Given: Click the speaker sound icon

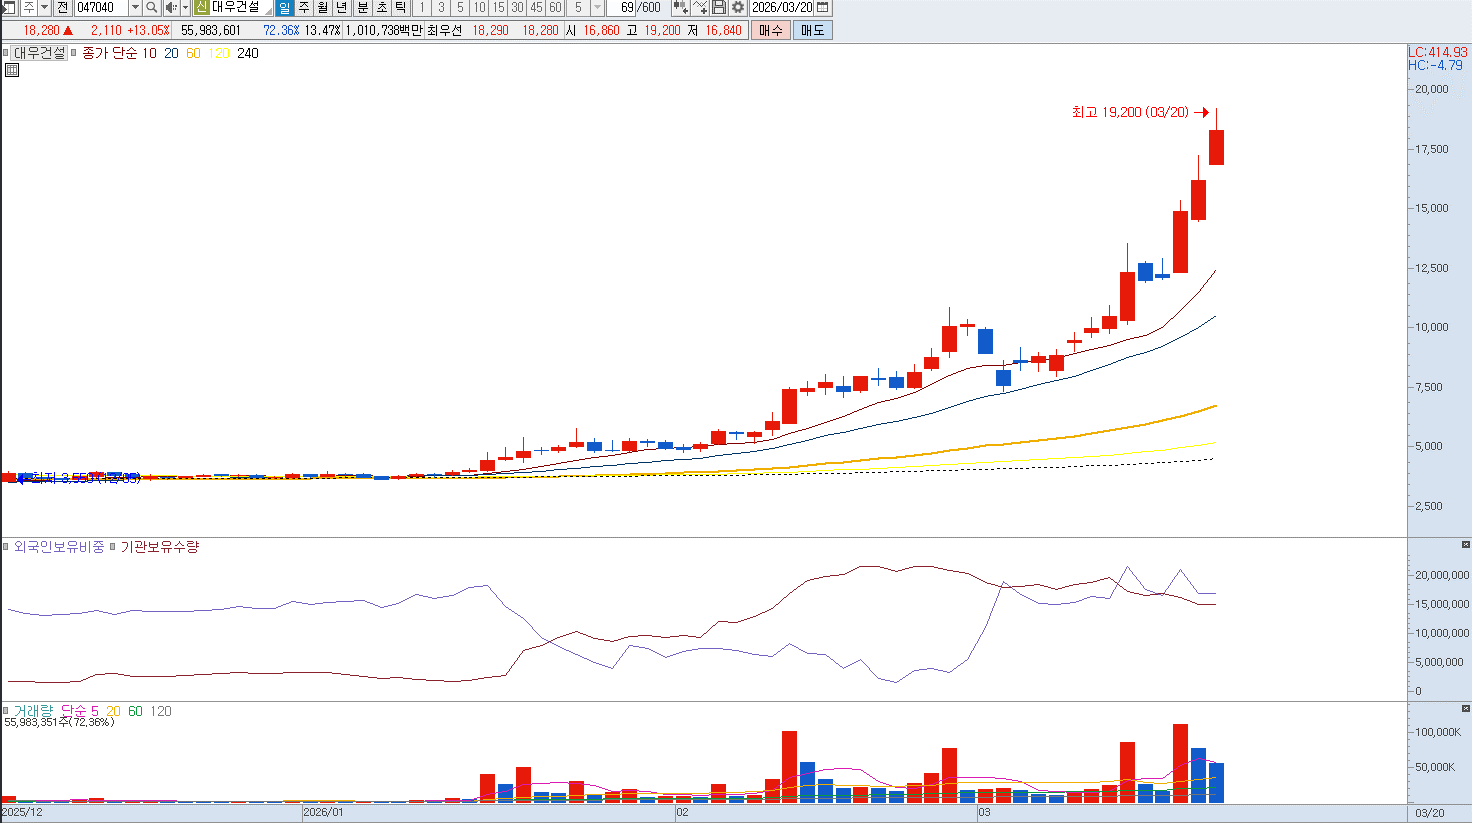Looking at the screenshot, I should pyautogui.click(x=171, y=7).
